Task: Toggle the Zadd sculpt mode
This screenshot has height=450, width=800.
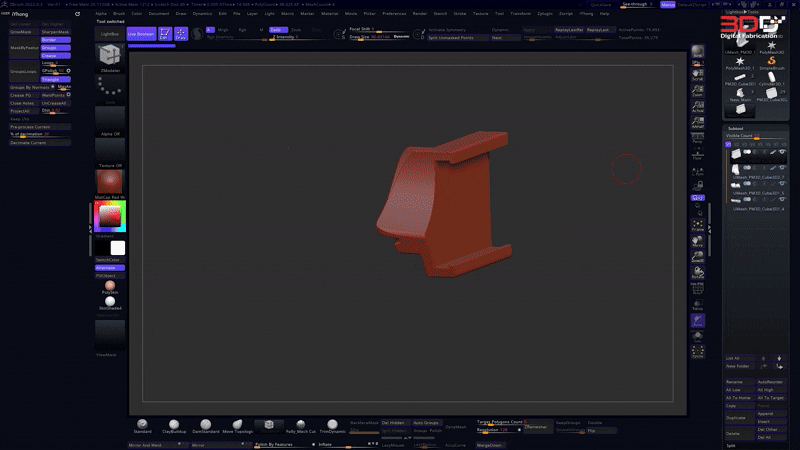Action: [276, 30]
